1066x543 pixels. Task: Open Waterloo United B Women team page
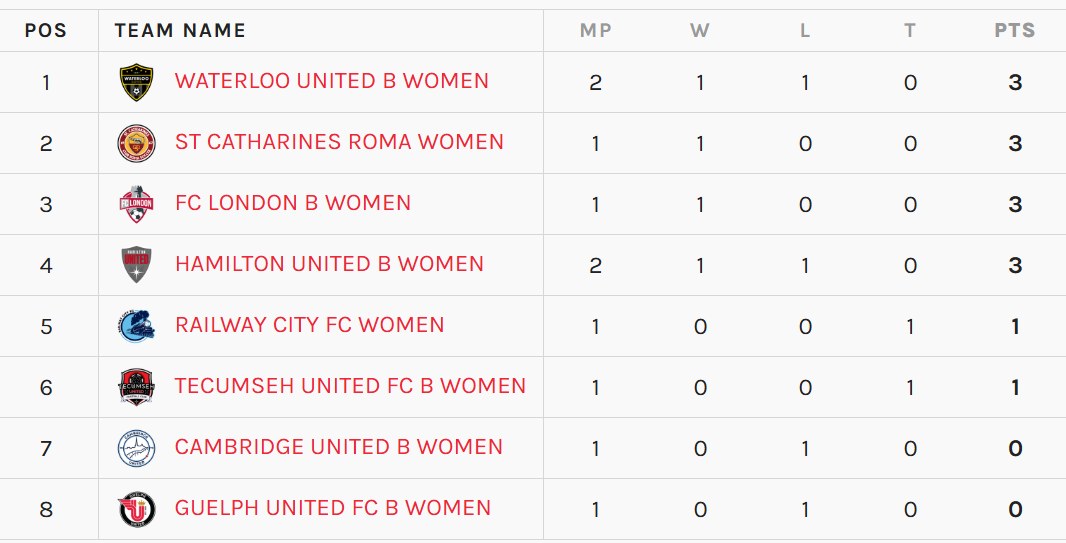[x=332, y=81]
